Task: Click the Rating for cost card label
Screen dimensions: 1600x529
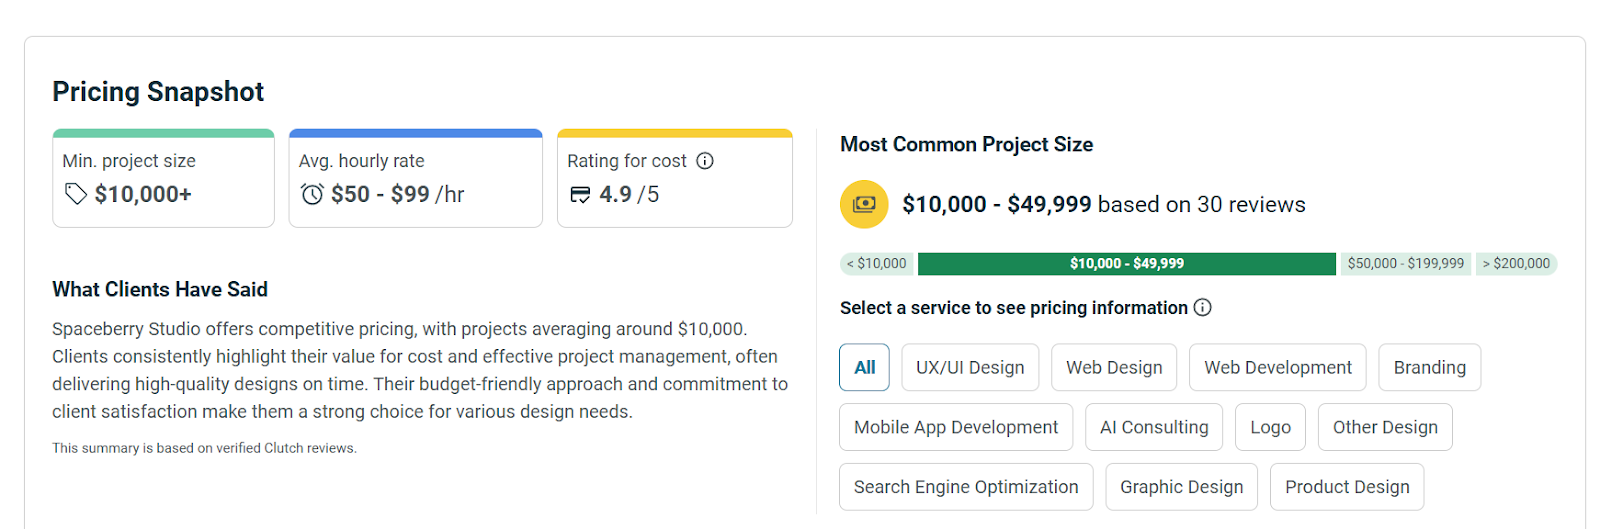Action: click(x=627, y=161)
